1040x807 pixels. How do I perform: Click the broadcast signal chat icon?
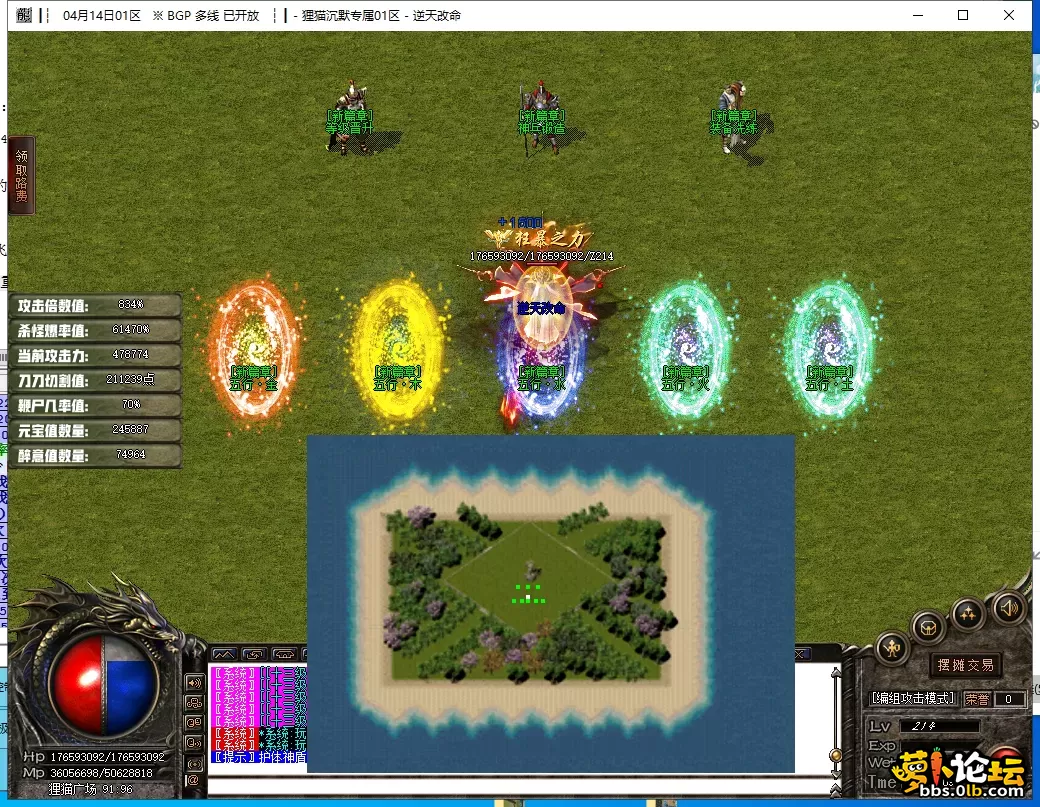(194, 763)
